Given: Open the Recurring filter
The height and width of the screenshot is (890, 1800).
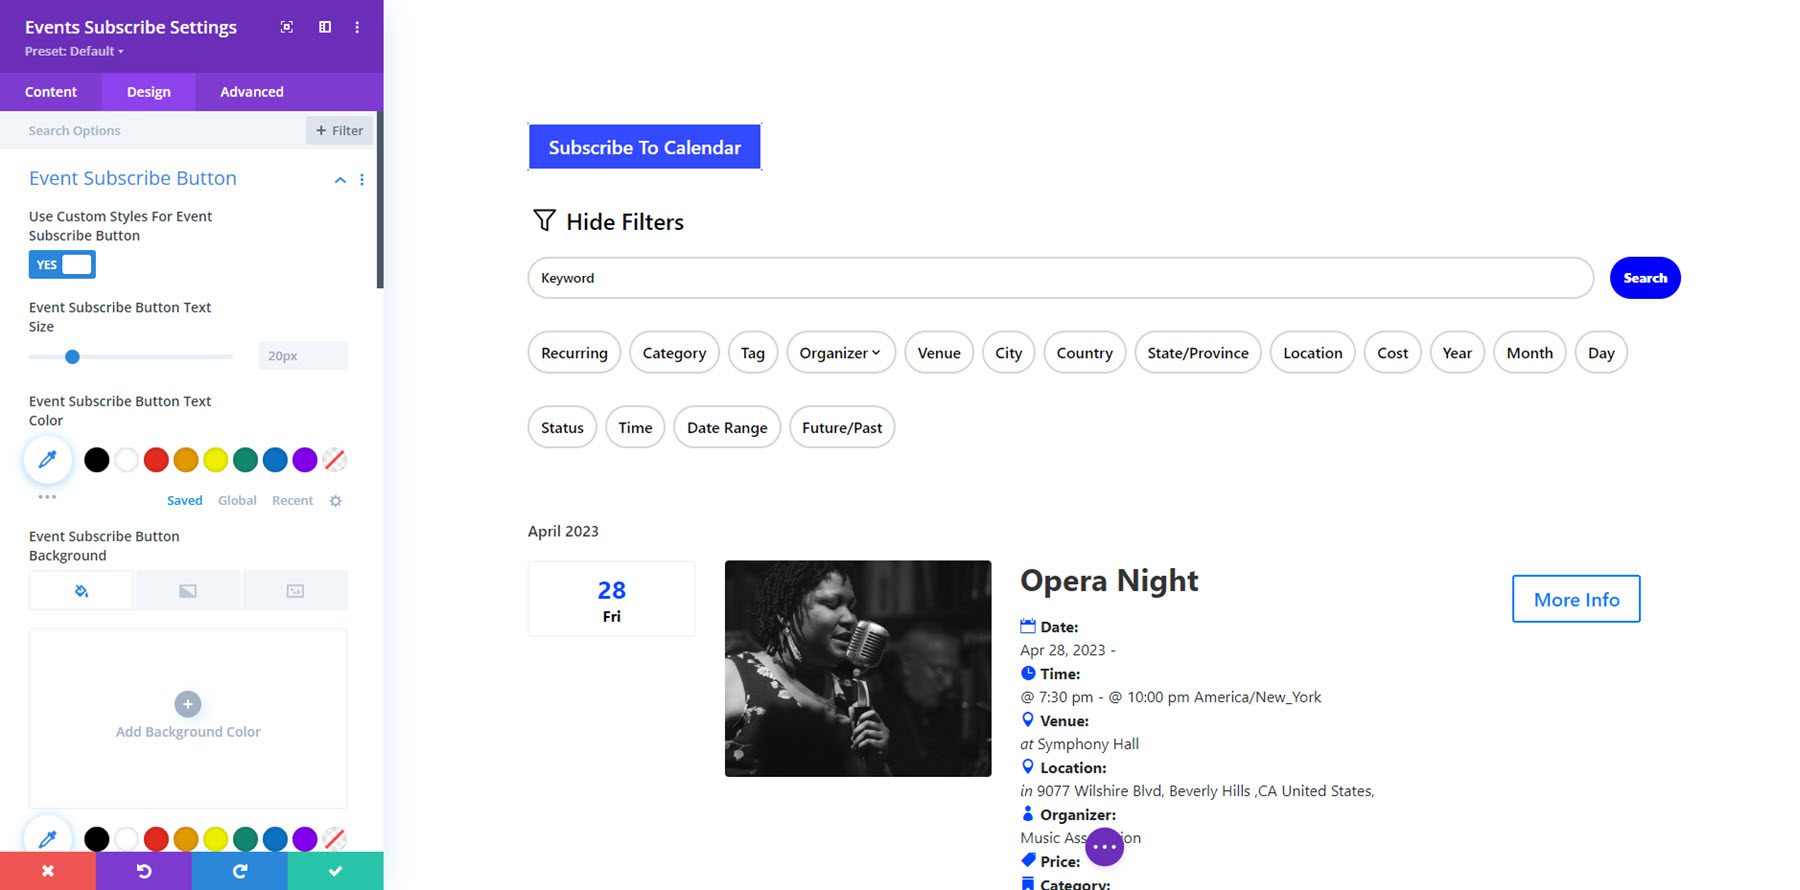Looking at the screenshot, I should pos(574,353).
